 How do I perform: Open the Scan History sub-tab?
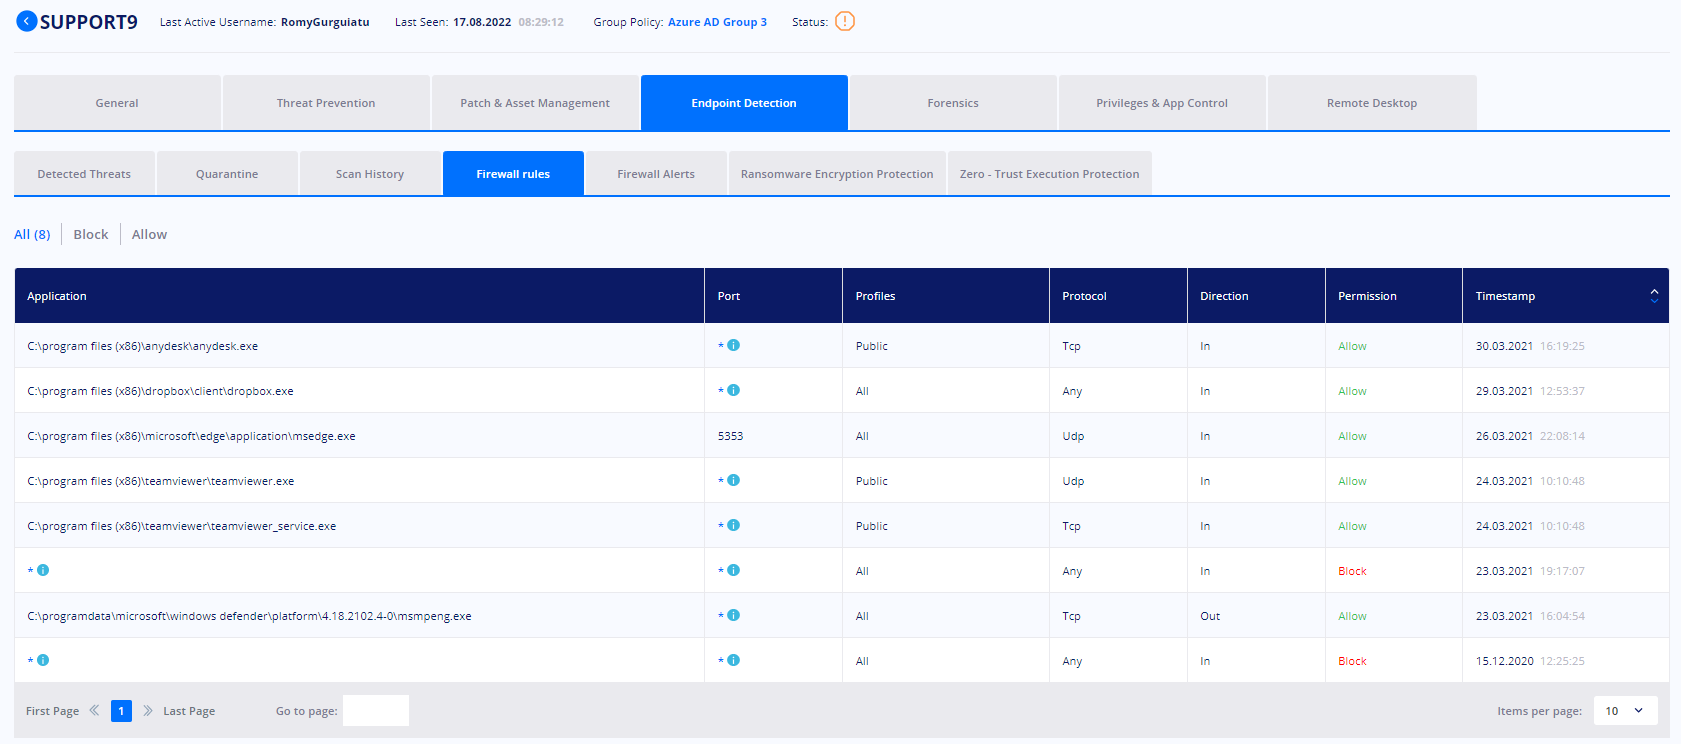pos(370,174)
